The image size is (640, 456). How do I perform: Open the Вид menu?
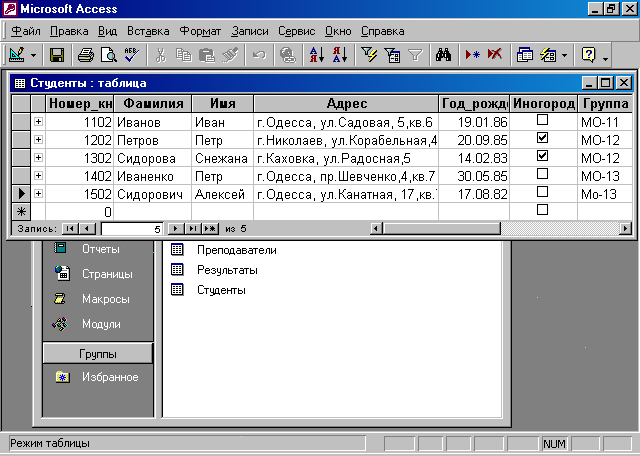point(107,31)
